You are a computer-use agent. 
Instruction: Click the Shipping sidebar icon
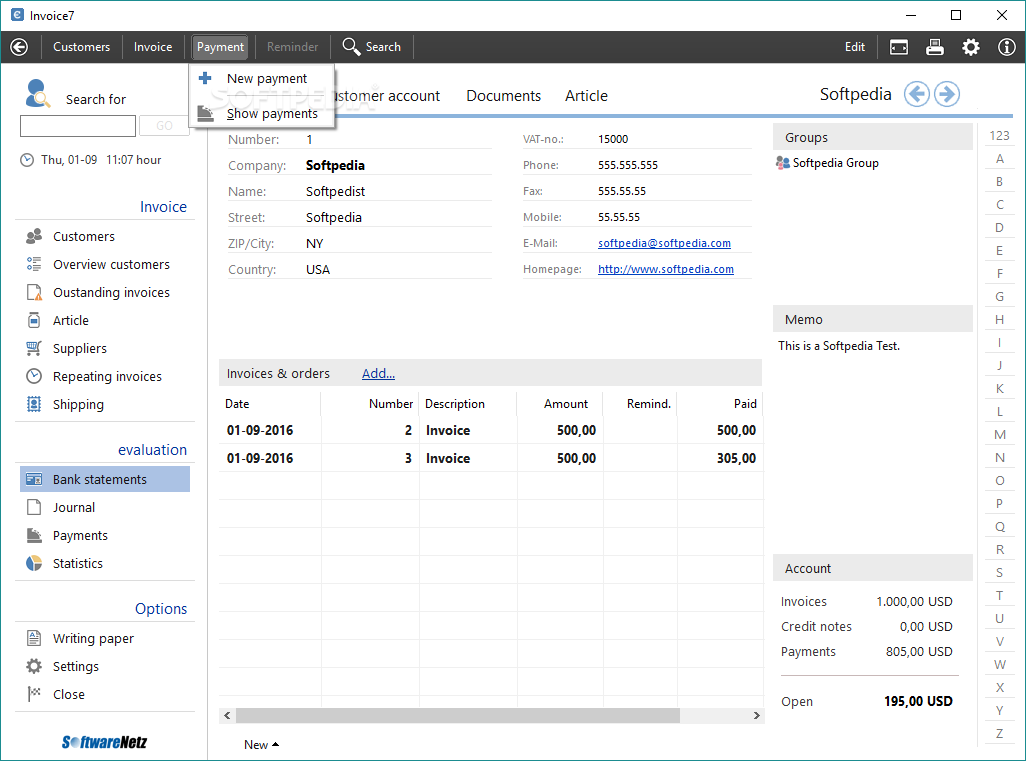(34, 404)
